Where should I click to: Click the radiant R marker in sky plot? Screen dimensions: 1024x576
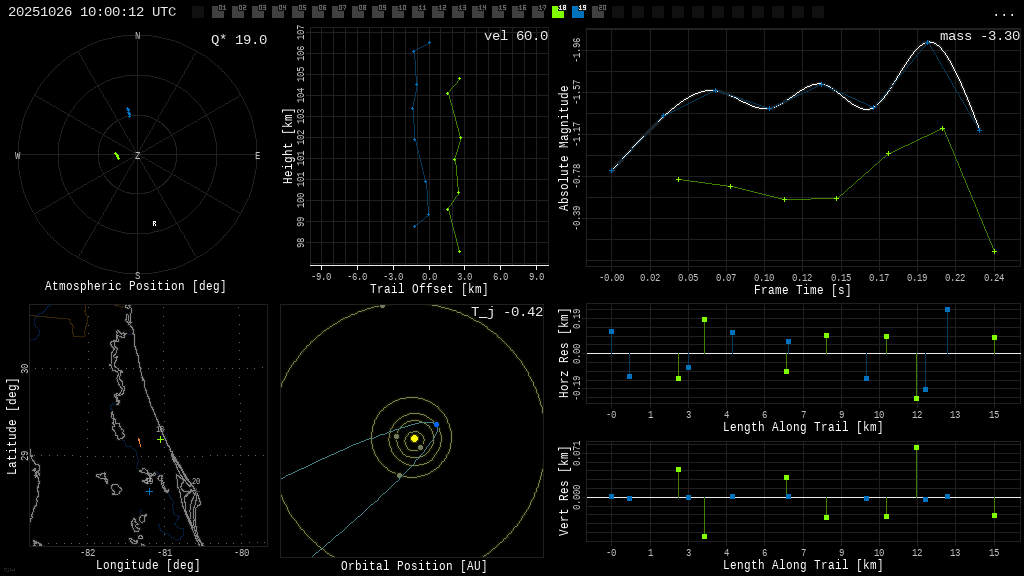[x=154, y=224]
